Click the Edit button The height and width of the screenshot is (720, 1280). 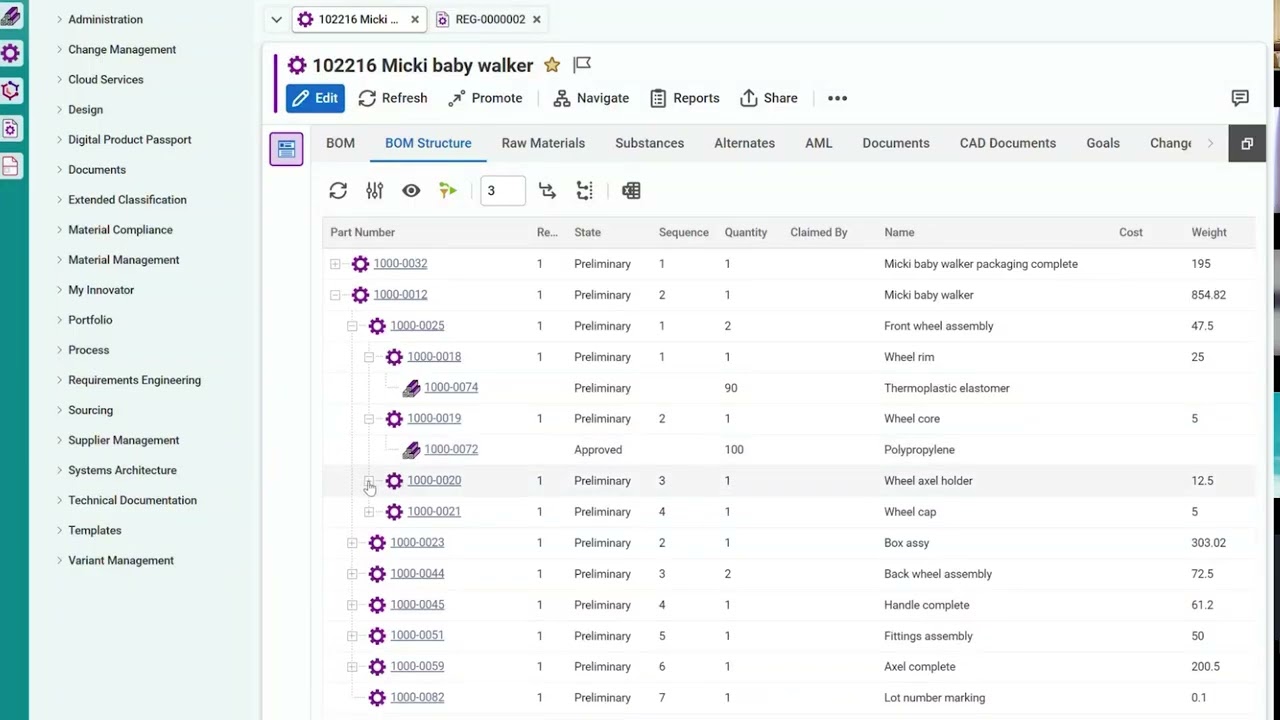pyautogui.click(x=315, y=98)
